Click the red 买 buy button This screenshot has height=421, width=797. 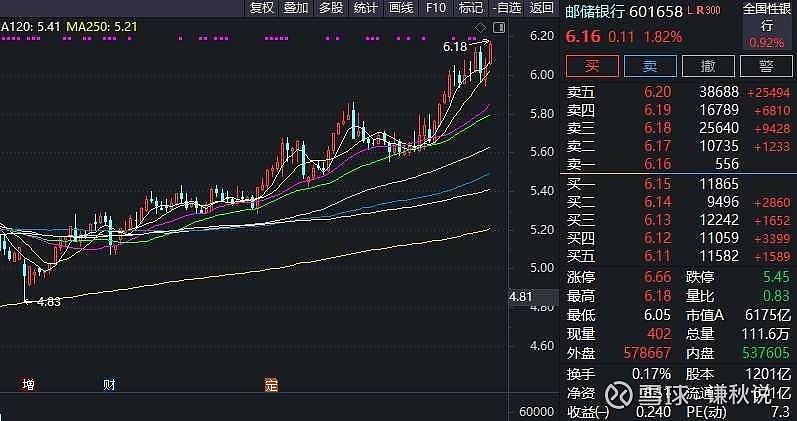point(592,66)
